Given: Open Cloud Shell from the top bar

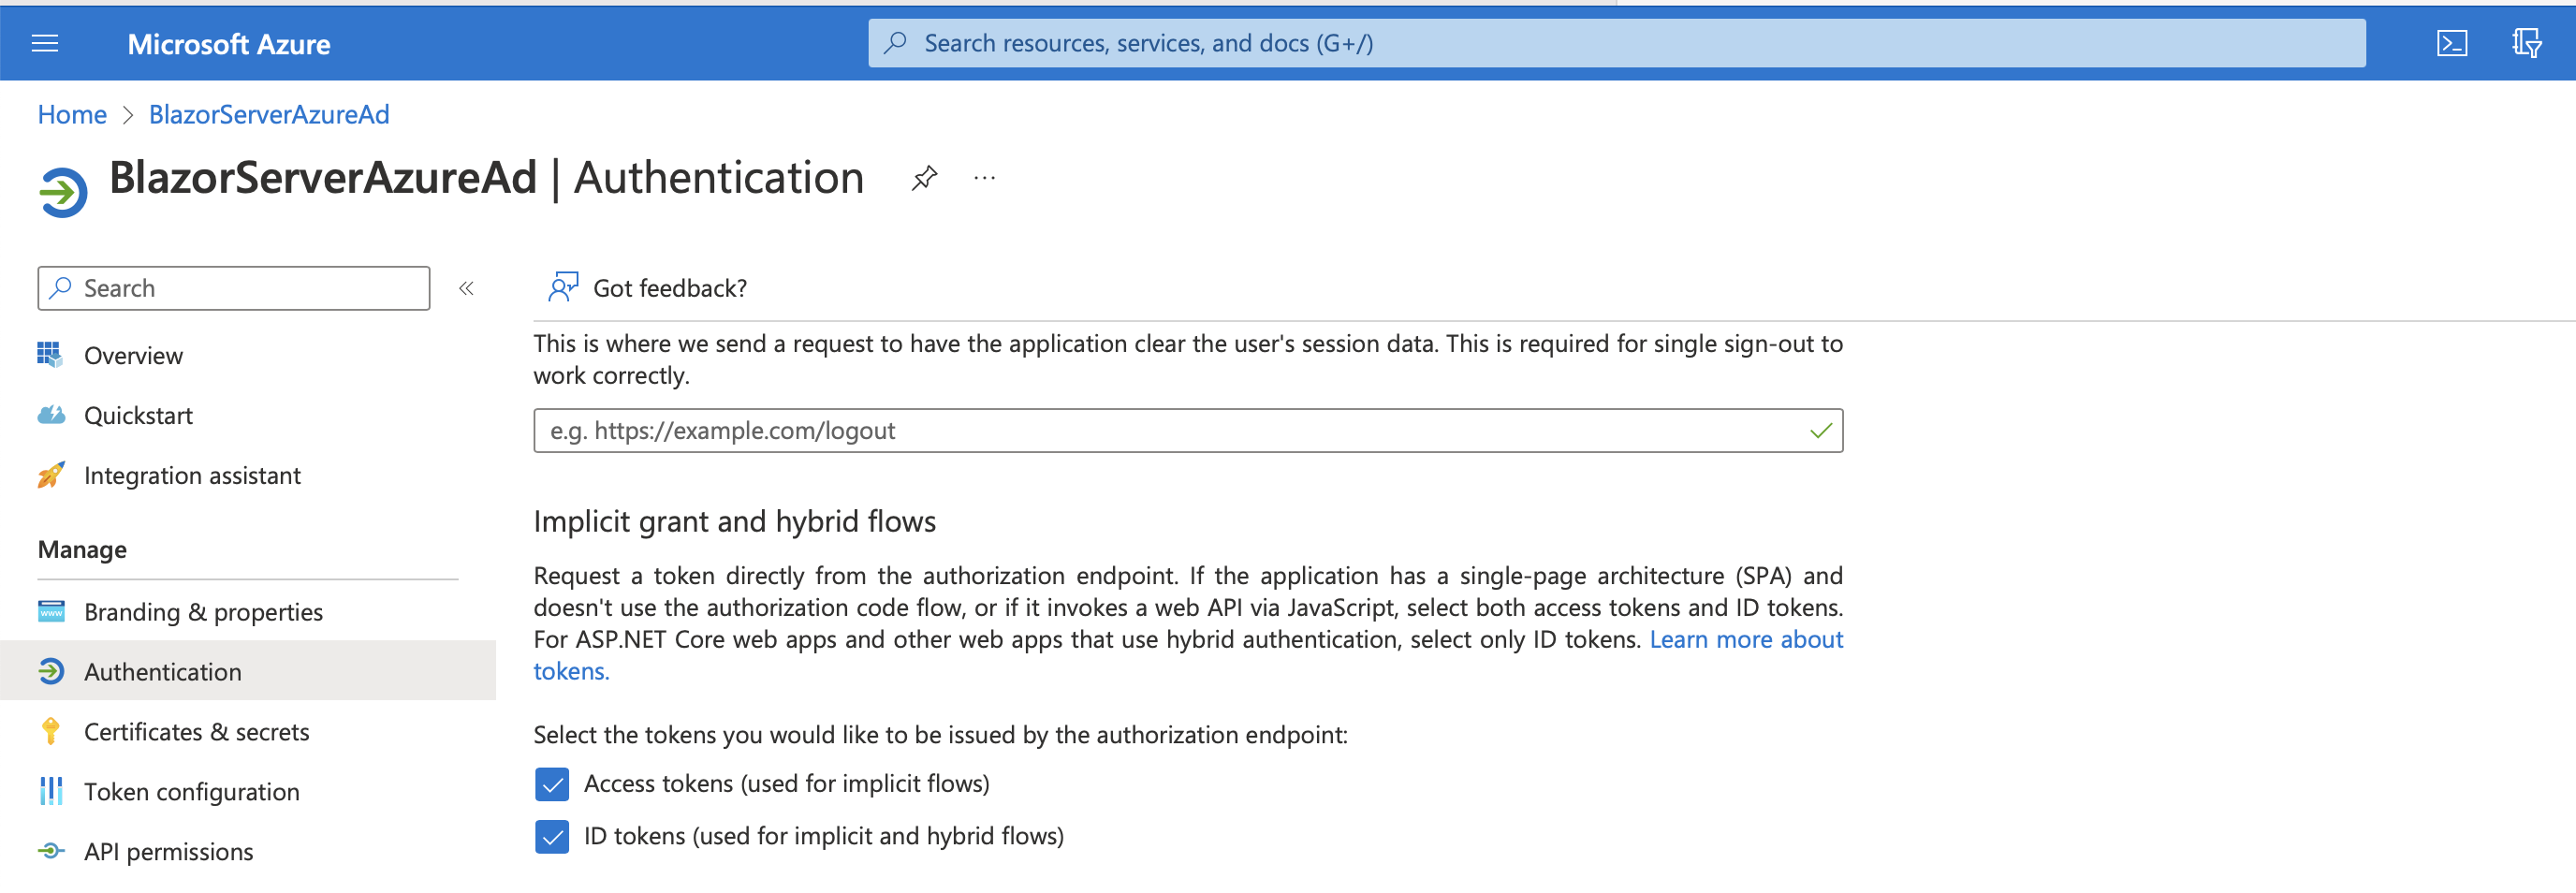Looking at the screenshot, I should click(x=2452, y=43).
